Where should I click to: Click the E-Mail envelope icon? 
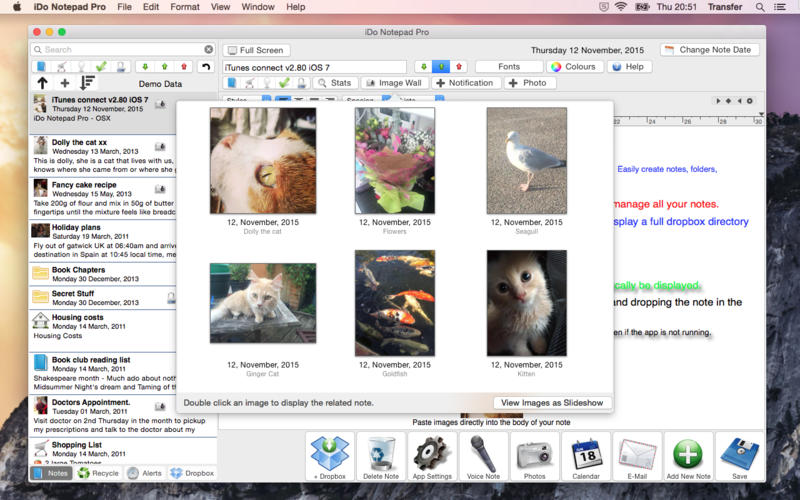point(637,456)
